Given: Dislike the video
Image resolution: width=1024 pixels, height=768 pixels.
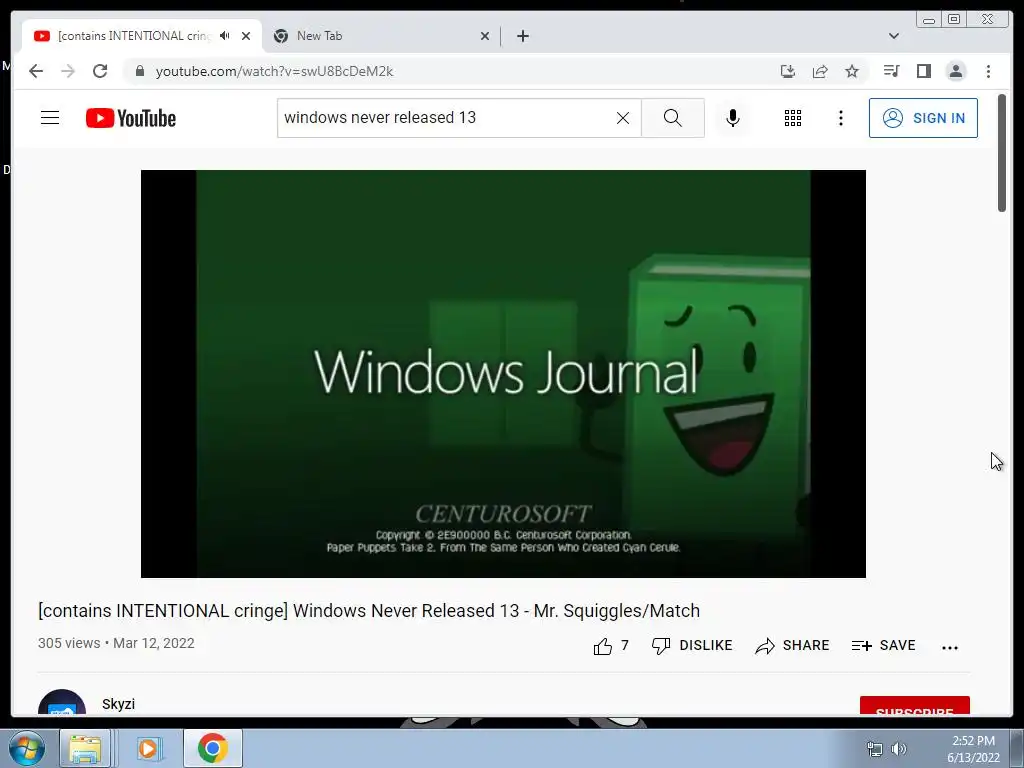Looking at the screenshot, I should (x=692, y=646).
